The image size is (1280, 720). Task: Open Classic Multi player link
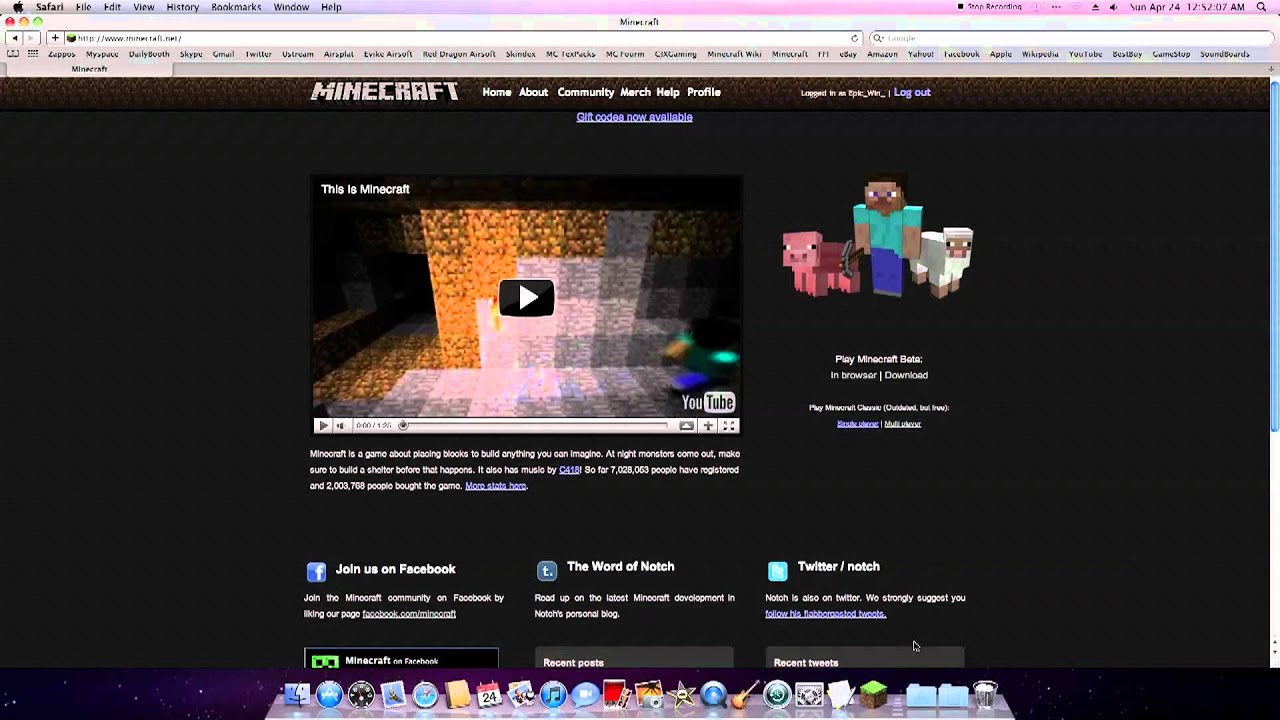pos(902,424)
